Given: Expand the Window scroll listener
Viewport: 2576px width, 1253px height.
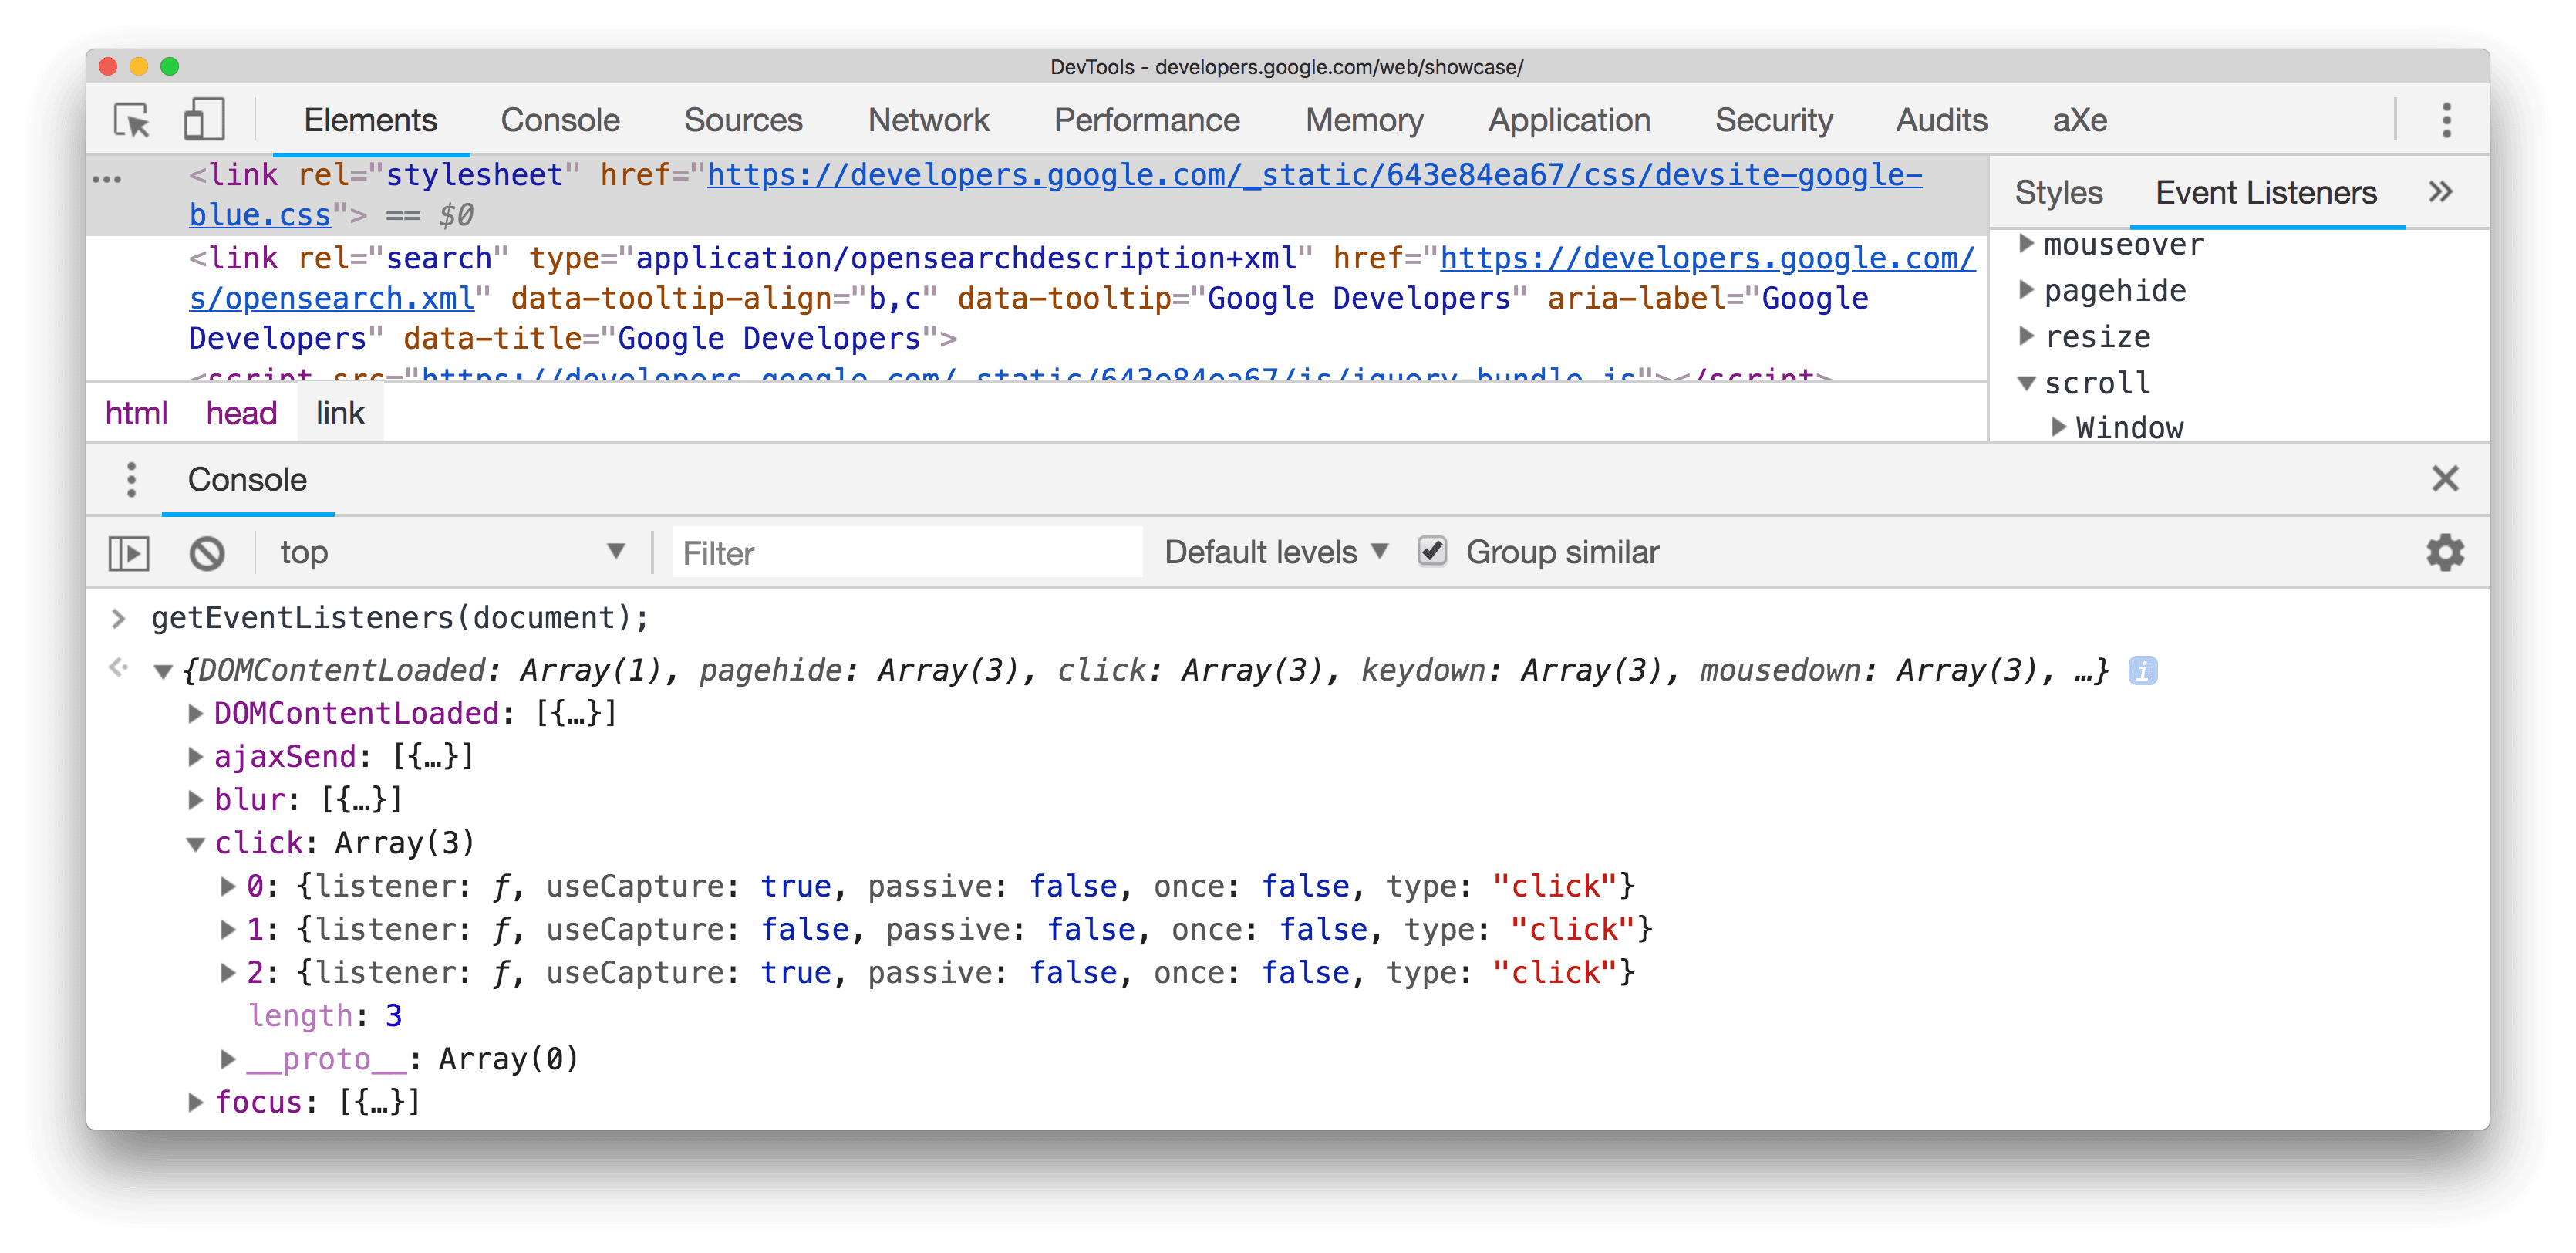Looking at the screenshot, I should pos(2048,429).
